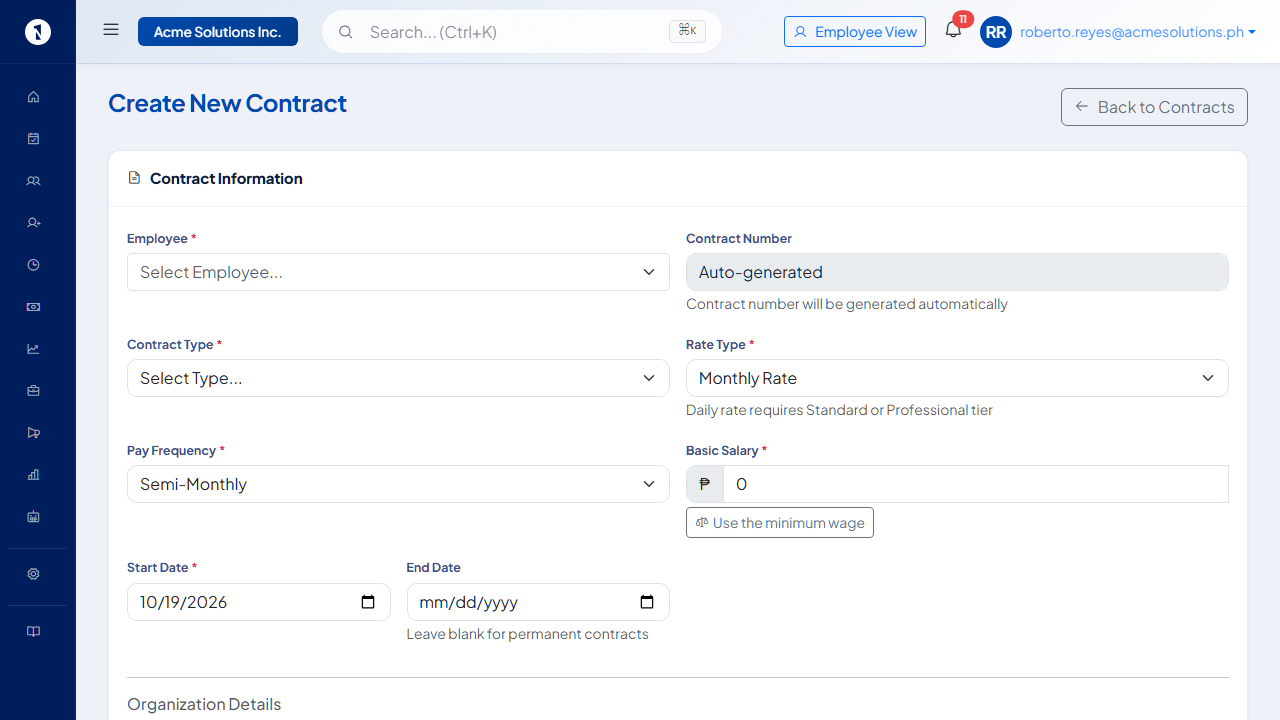Open the book documentation icon in sidebar
This screenshot has width=1280, height=720.
click(x=33, y=631)
